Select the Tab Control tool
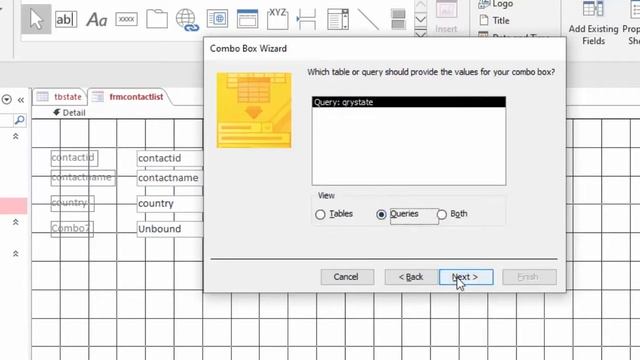 (157, 19)
